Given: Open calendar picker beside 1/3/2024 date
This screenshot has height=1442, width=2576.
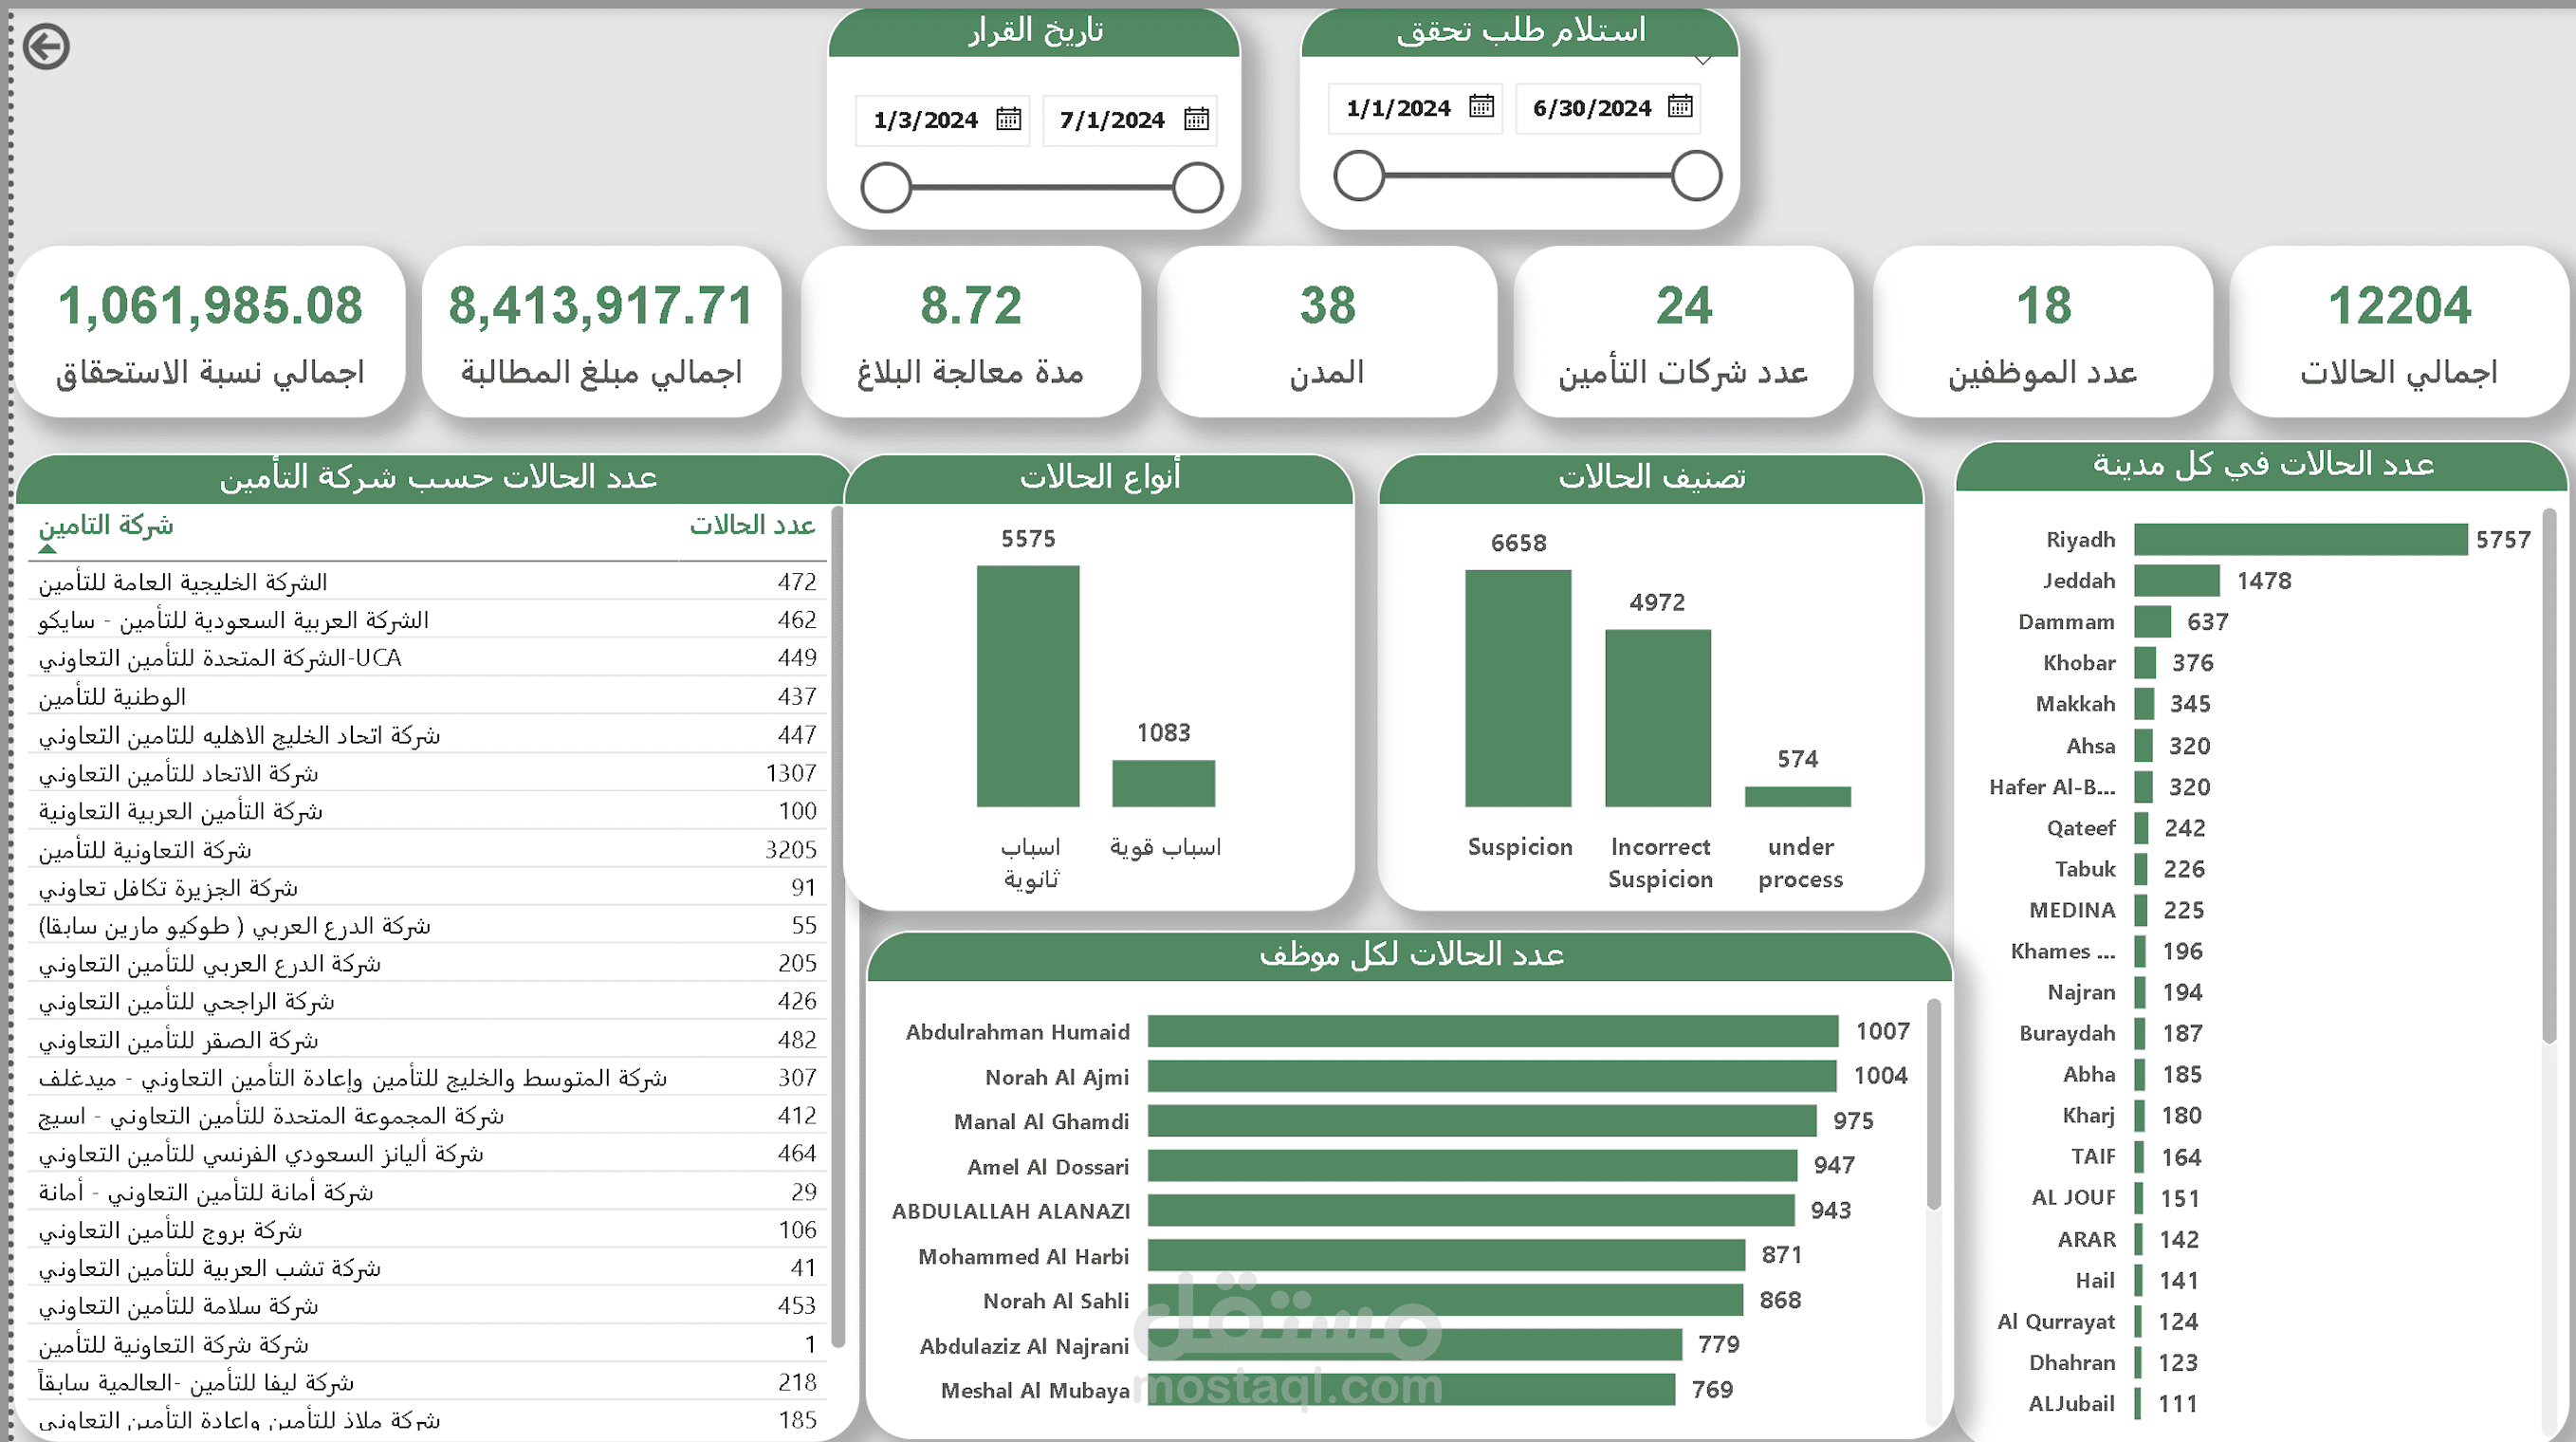Looking at the screenshot, I should pos(1008,120).
